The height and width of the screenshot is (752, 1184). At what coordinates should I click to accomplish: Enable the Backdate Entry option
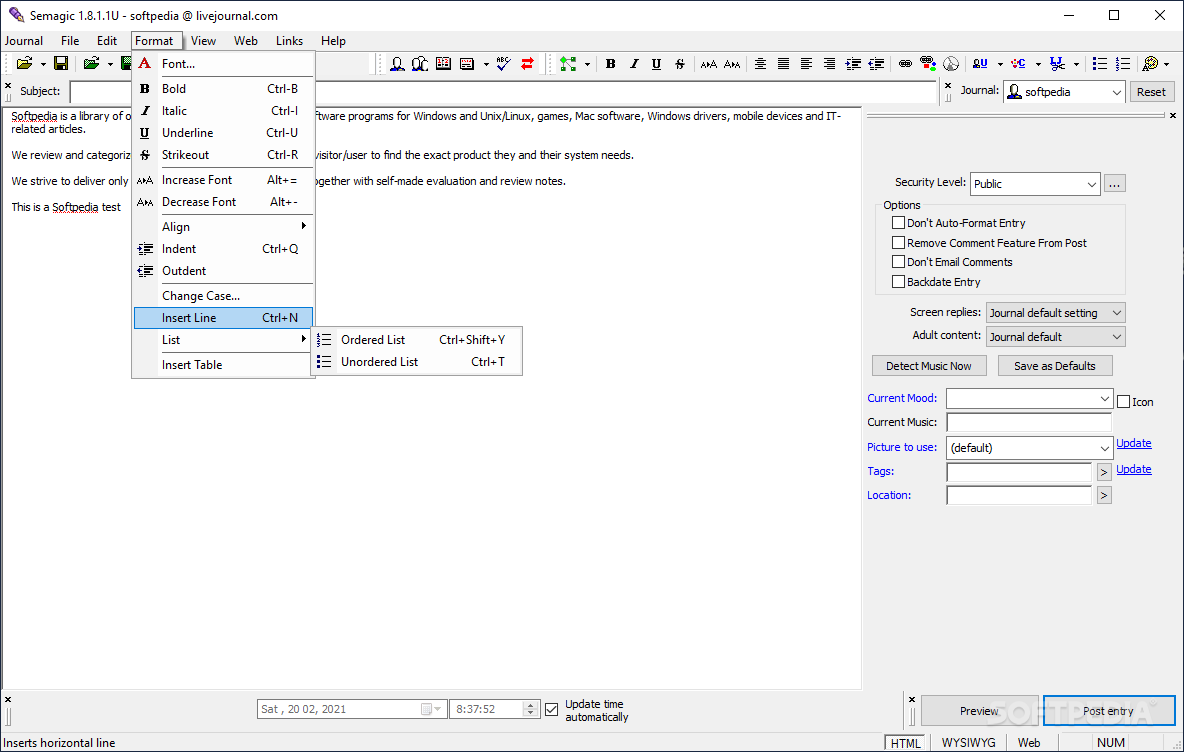899,282
